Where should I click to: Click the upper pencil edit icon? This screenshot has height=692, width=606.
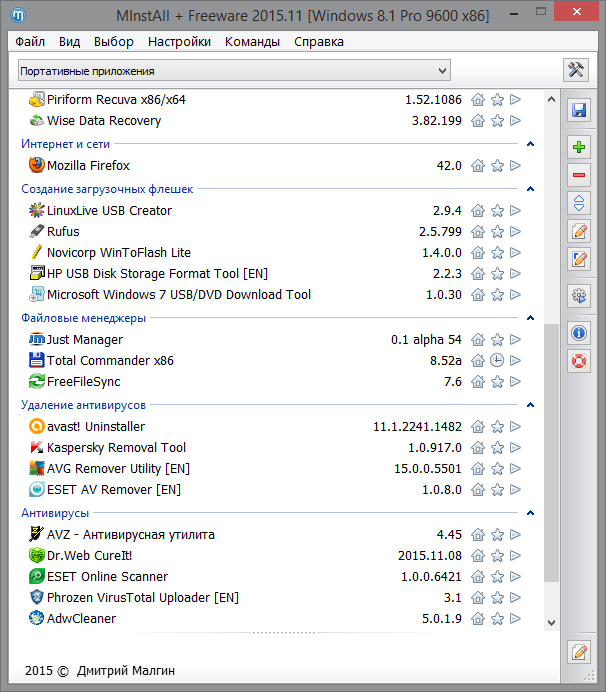point(579,232)
